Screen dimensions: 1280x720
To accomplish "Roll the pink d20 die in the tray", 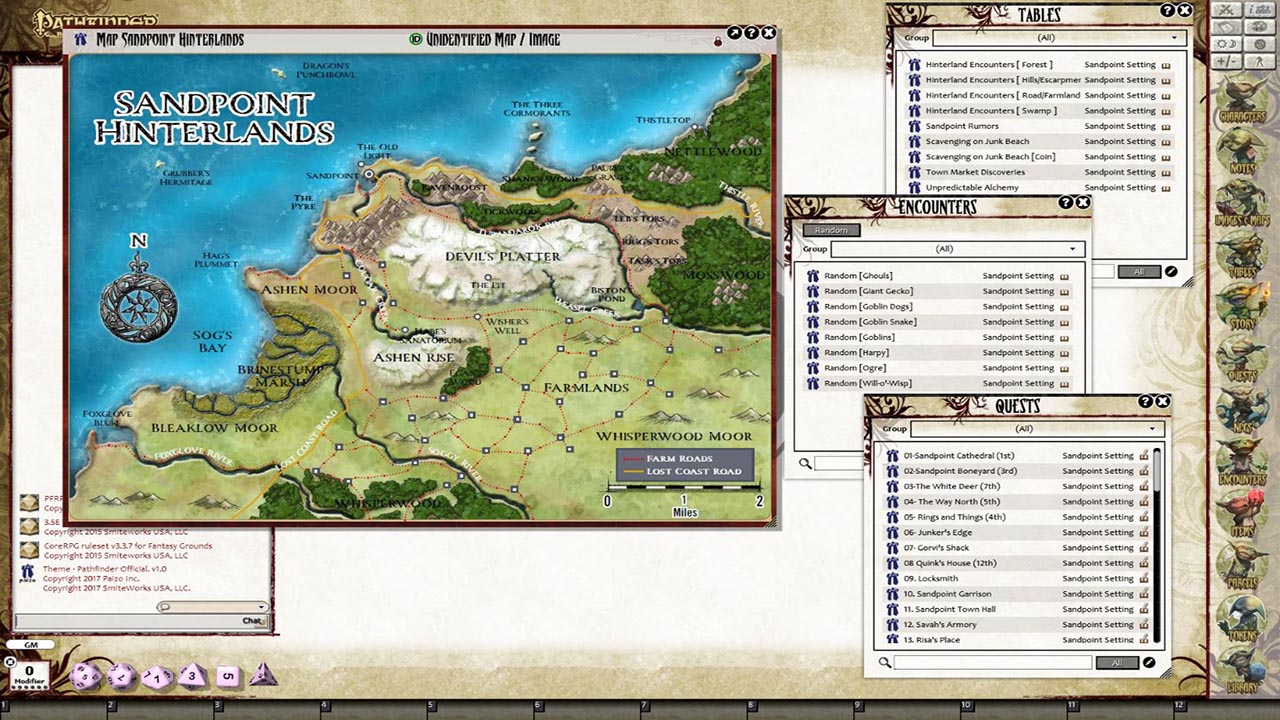I will tap(86, 676).
